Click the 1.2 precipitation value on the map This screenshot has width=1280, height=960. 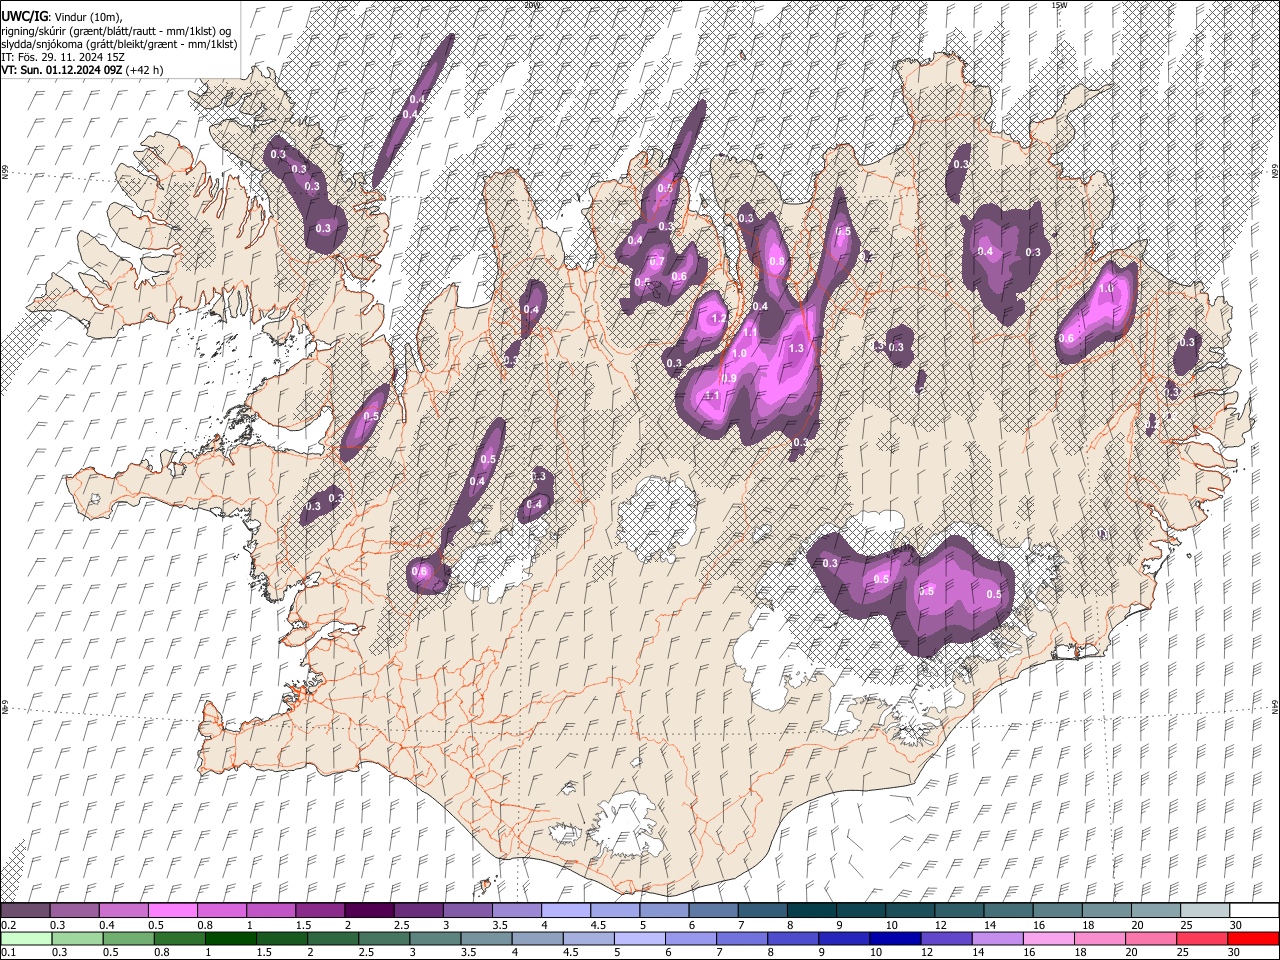[717, 319]
